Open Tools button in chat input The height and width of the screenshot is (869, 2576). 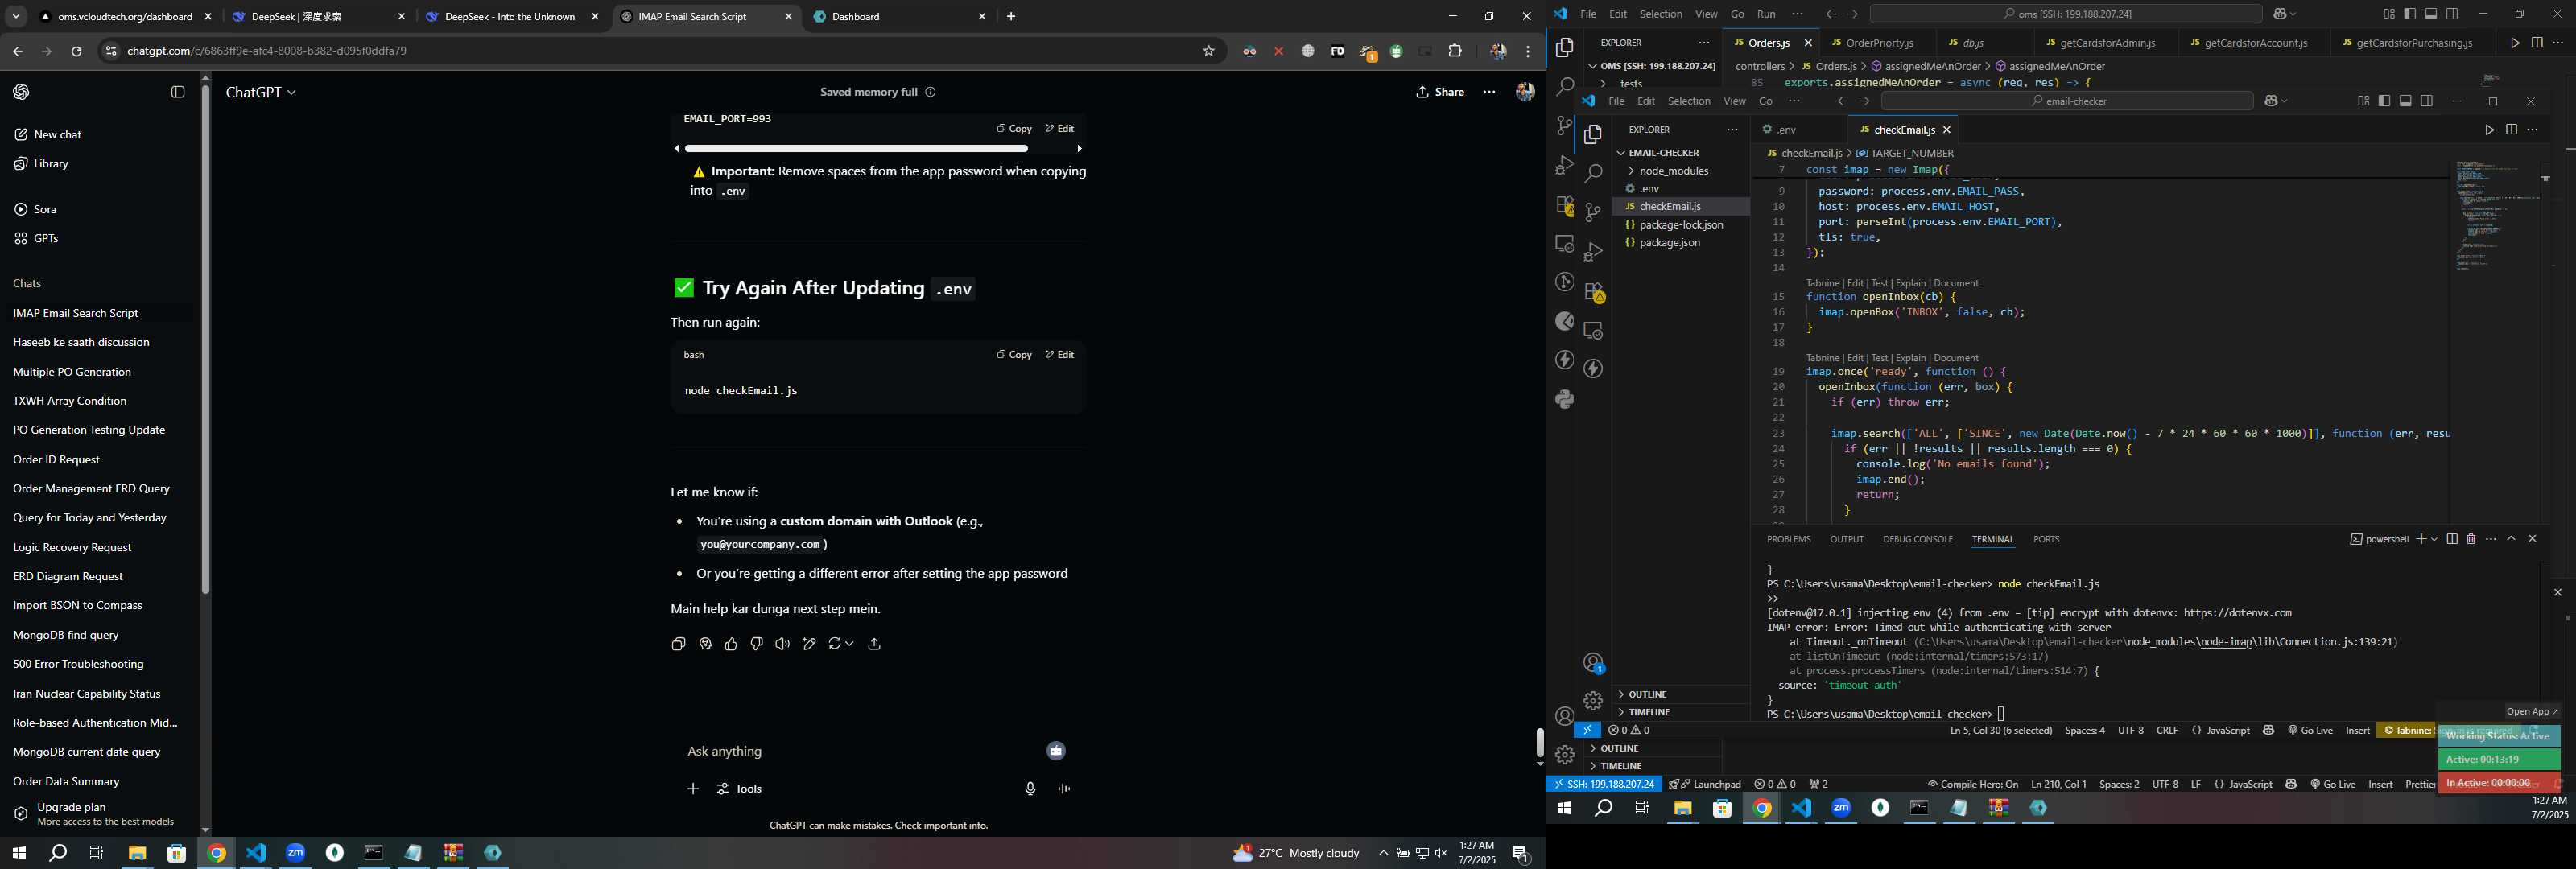[x=740, y=789]
